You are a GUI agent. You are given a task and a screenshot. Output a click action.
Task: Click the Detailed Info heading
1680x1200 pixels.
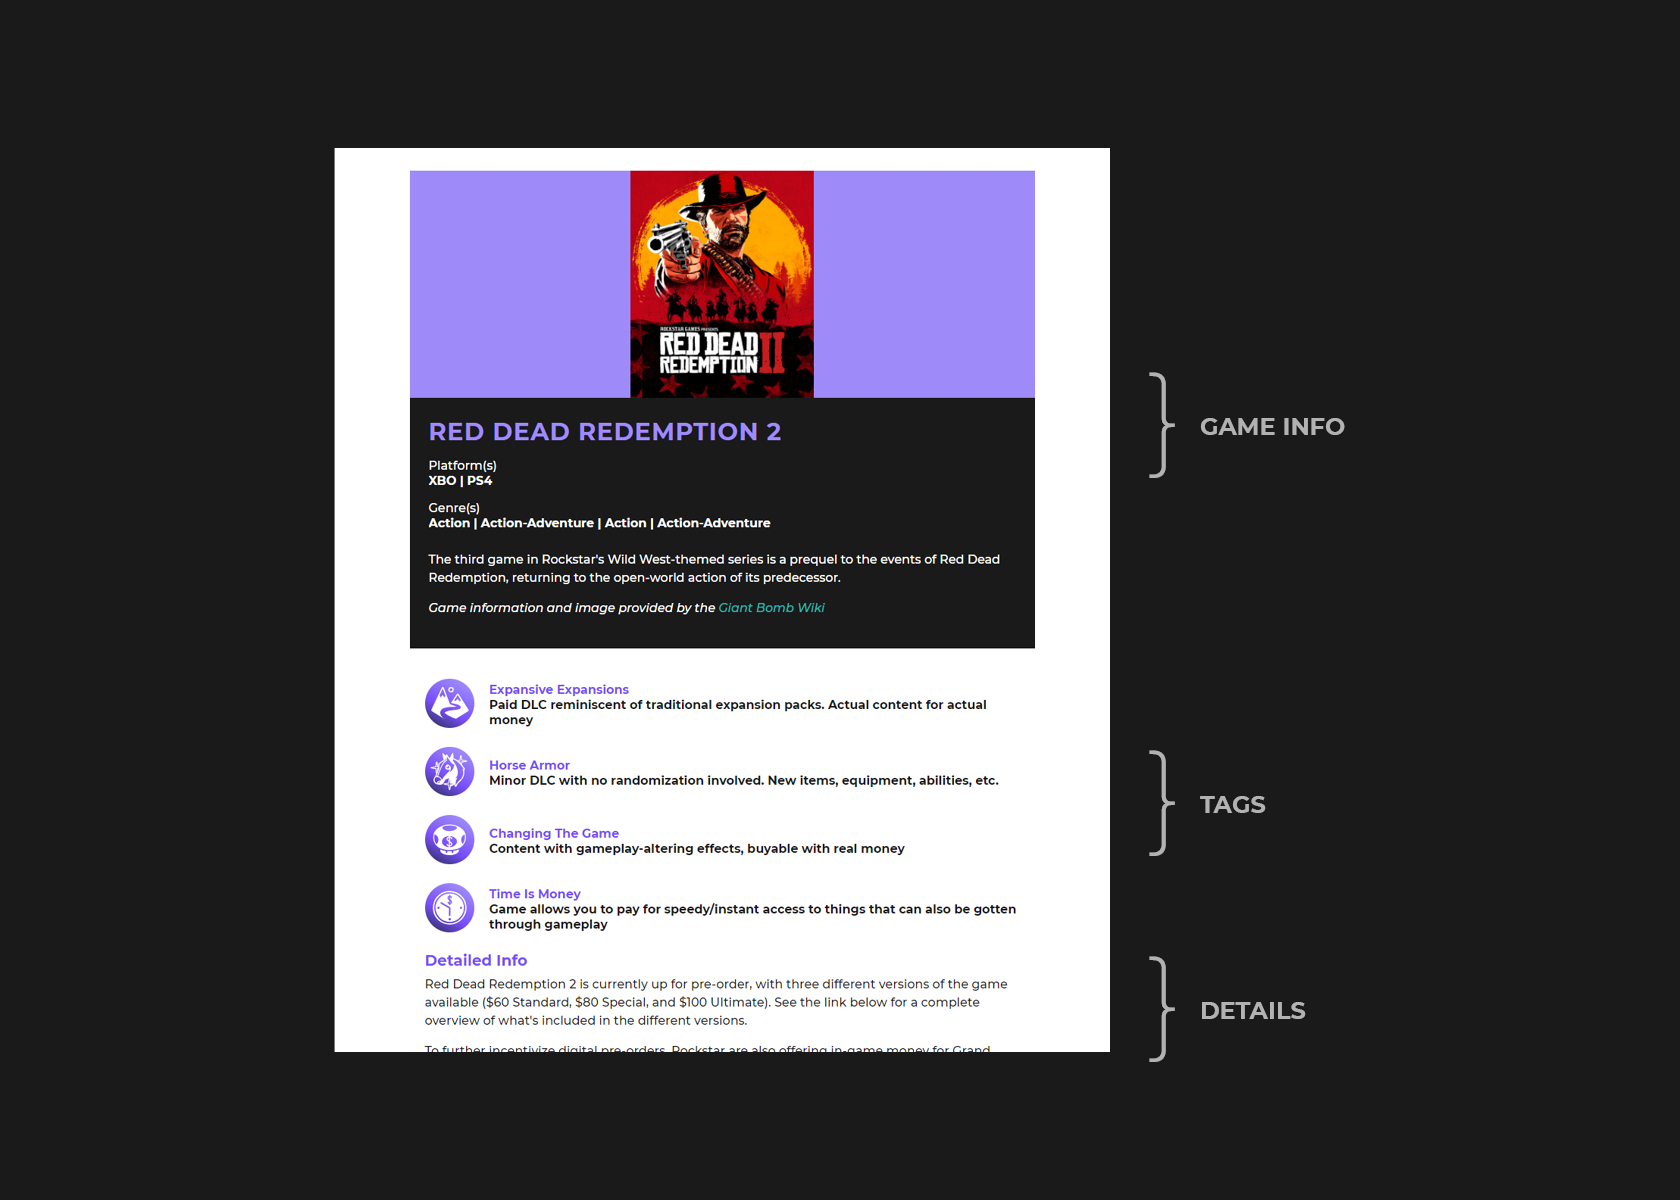pyautogui.click(x=475, y=960)
